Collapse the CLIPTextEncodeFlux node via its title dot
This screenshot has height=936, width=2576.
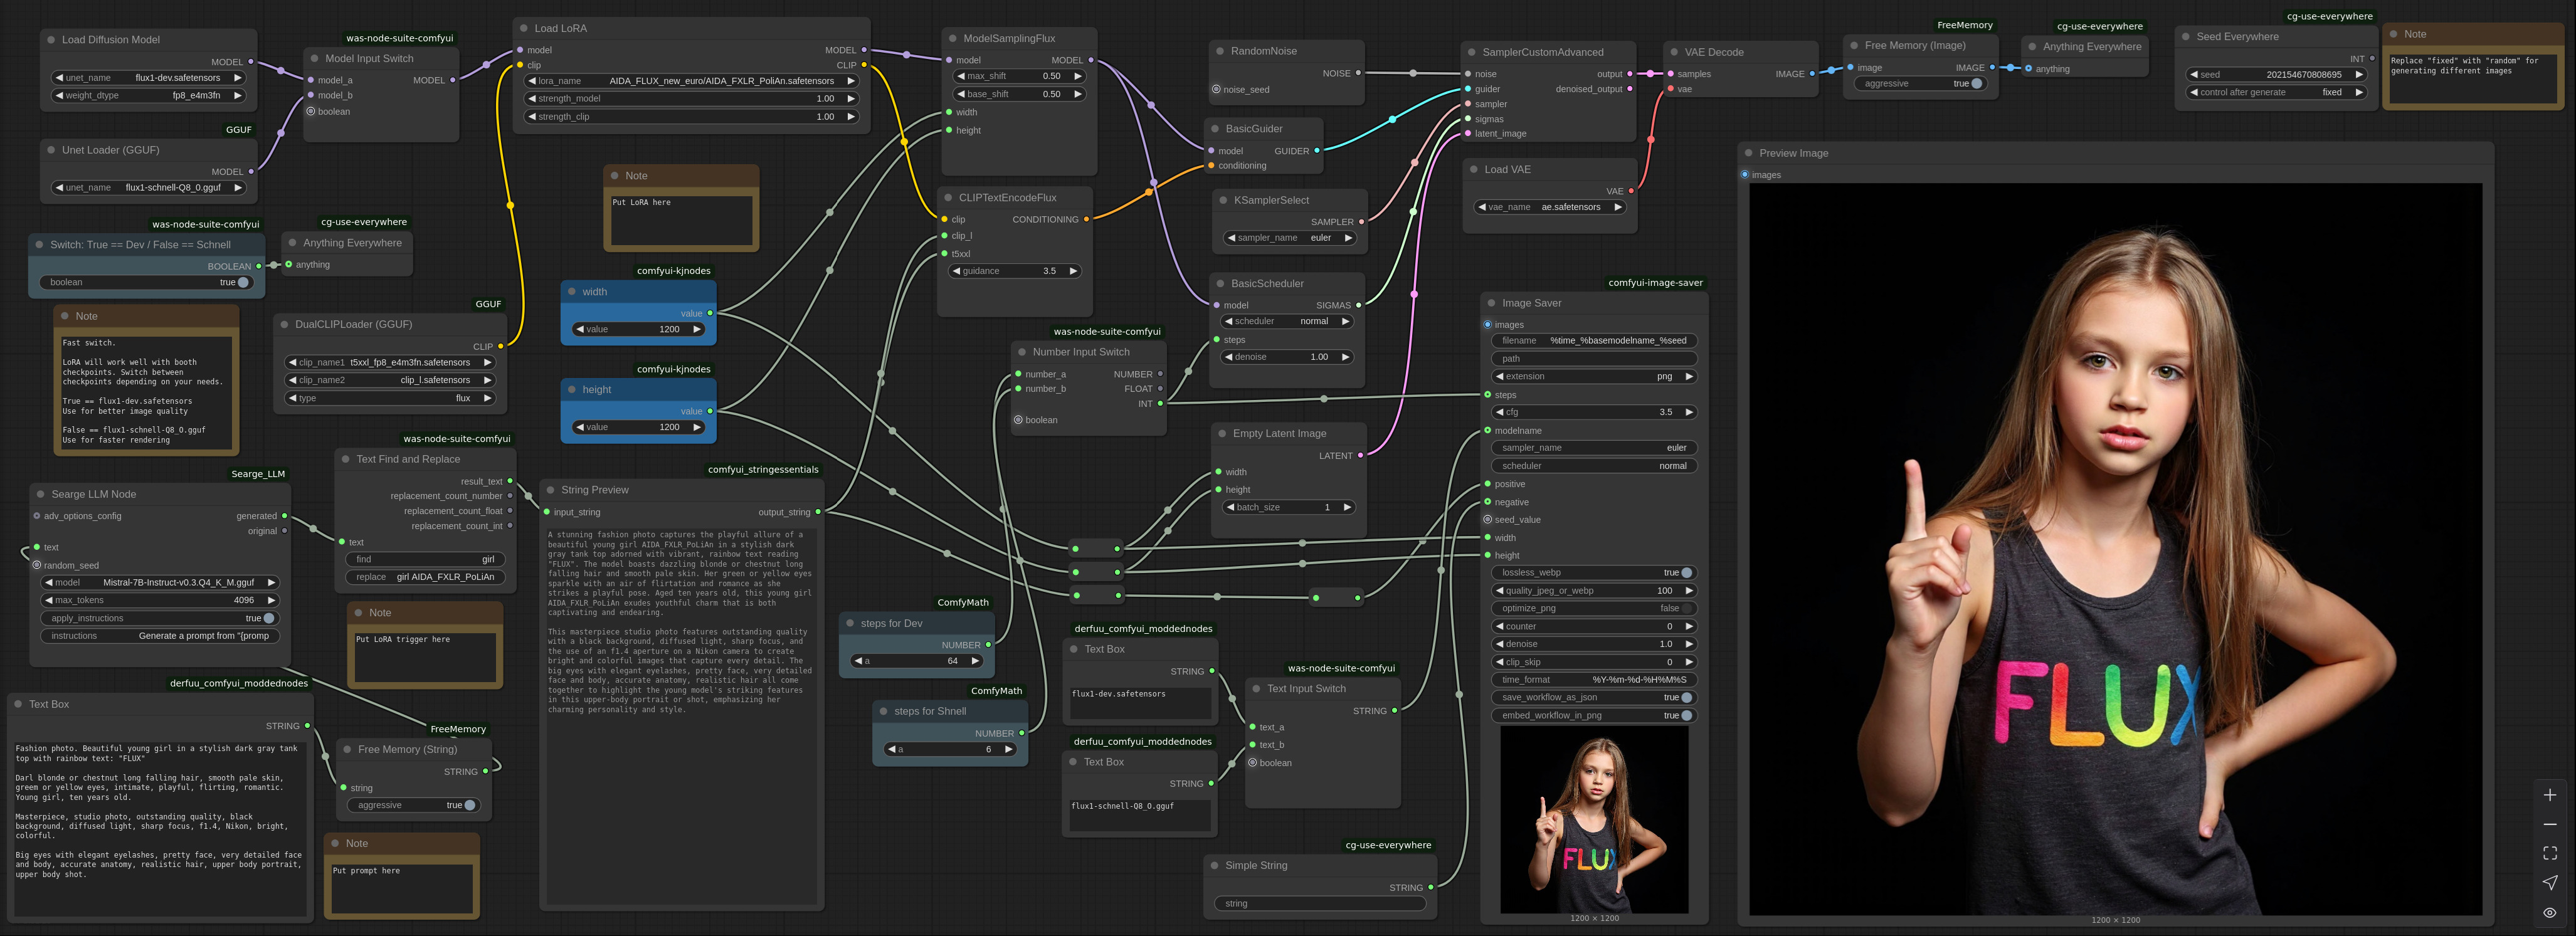click(948, 198)
